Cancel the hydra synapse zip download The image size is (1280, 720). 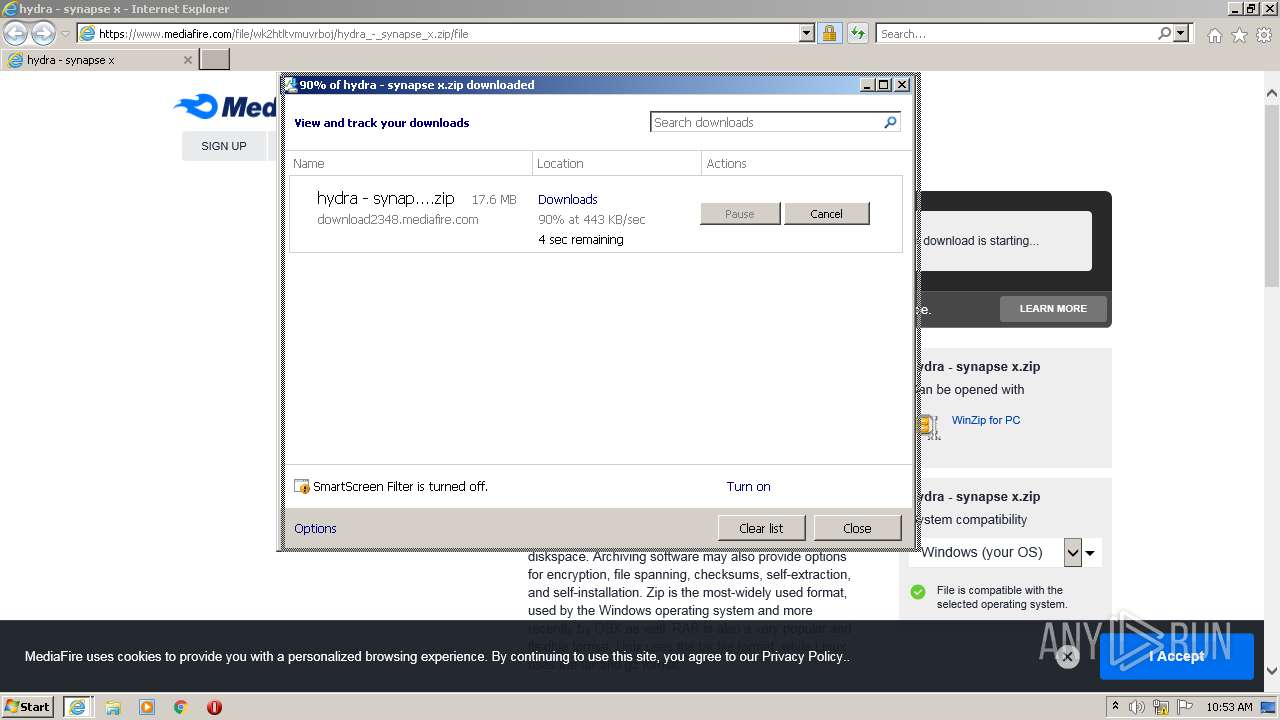[x=826, y=214]
